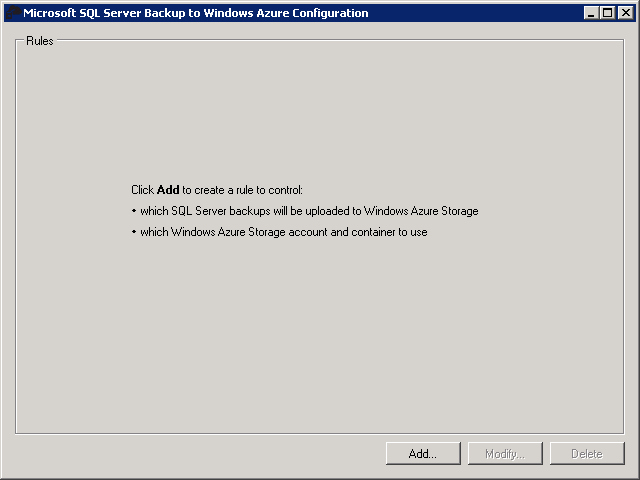Maximize the Azure Configuration window
The width and height of the screenshot is (640, 480).
tap(607, 13)
